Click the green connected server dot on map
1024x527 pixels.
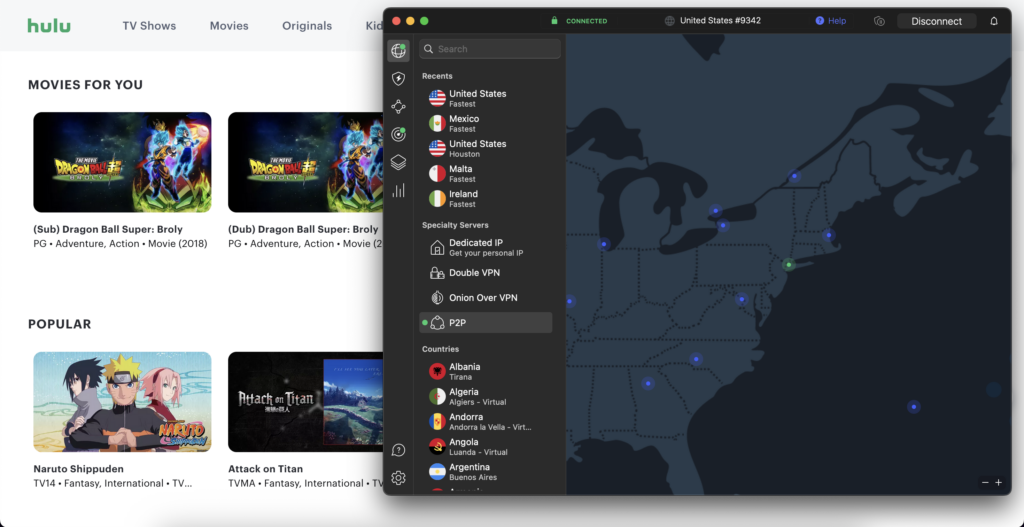click(789, 264)
